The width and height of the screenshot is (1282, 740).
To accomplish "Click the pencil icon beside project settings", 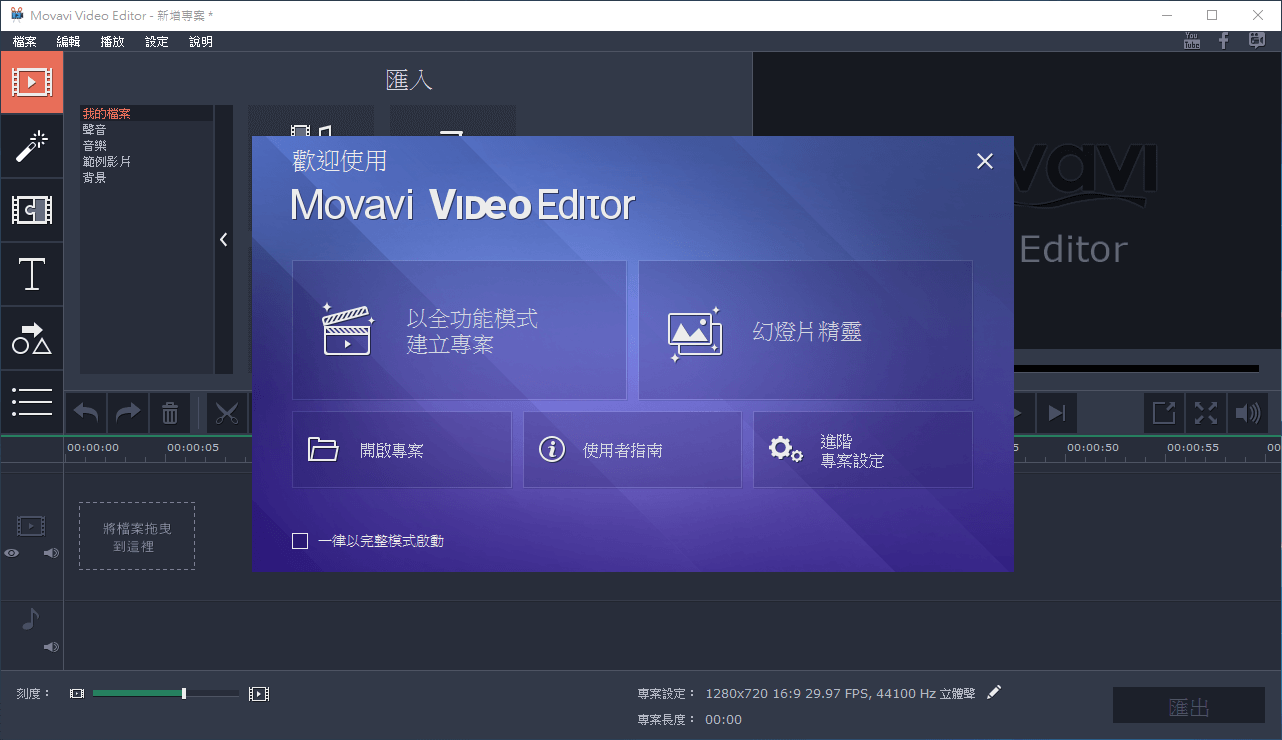I will (994, 691).
